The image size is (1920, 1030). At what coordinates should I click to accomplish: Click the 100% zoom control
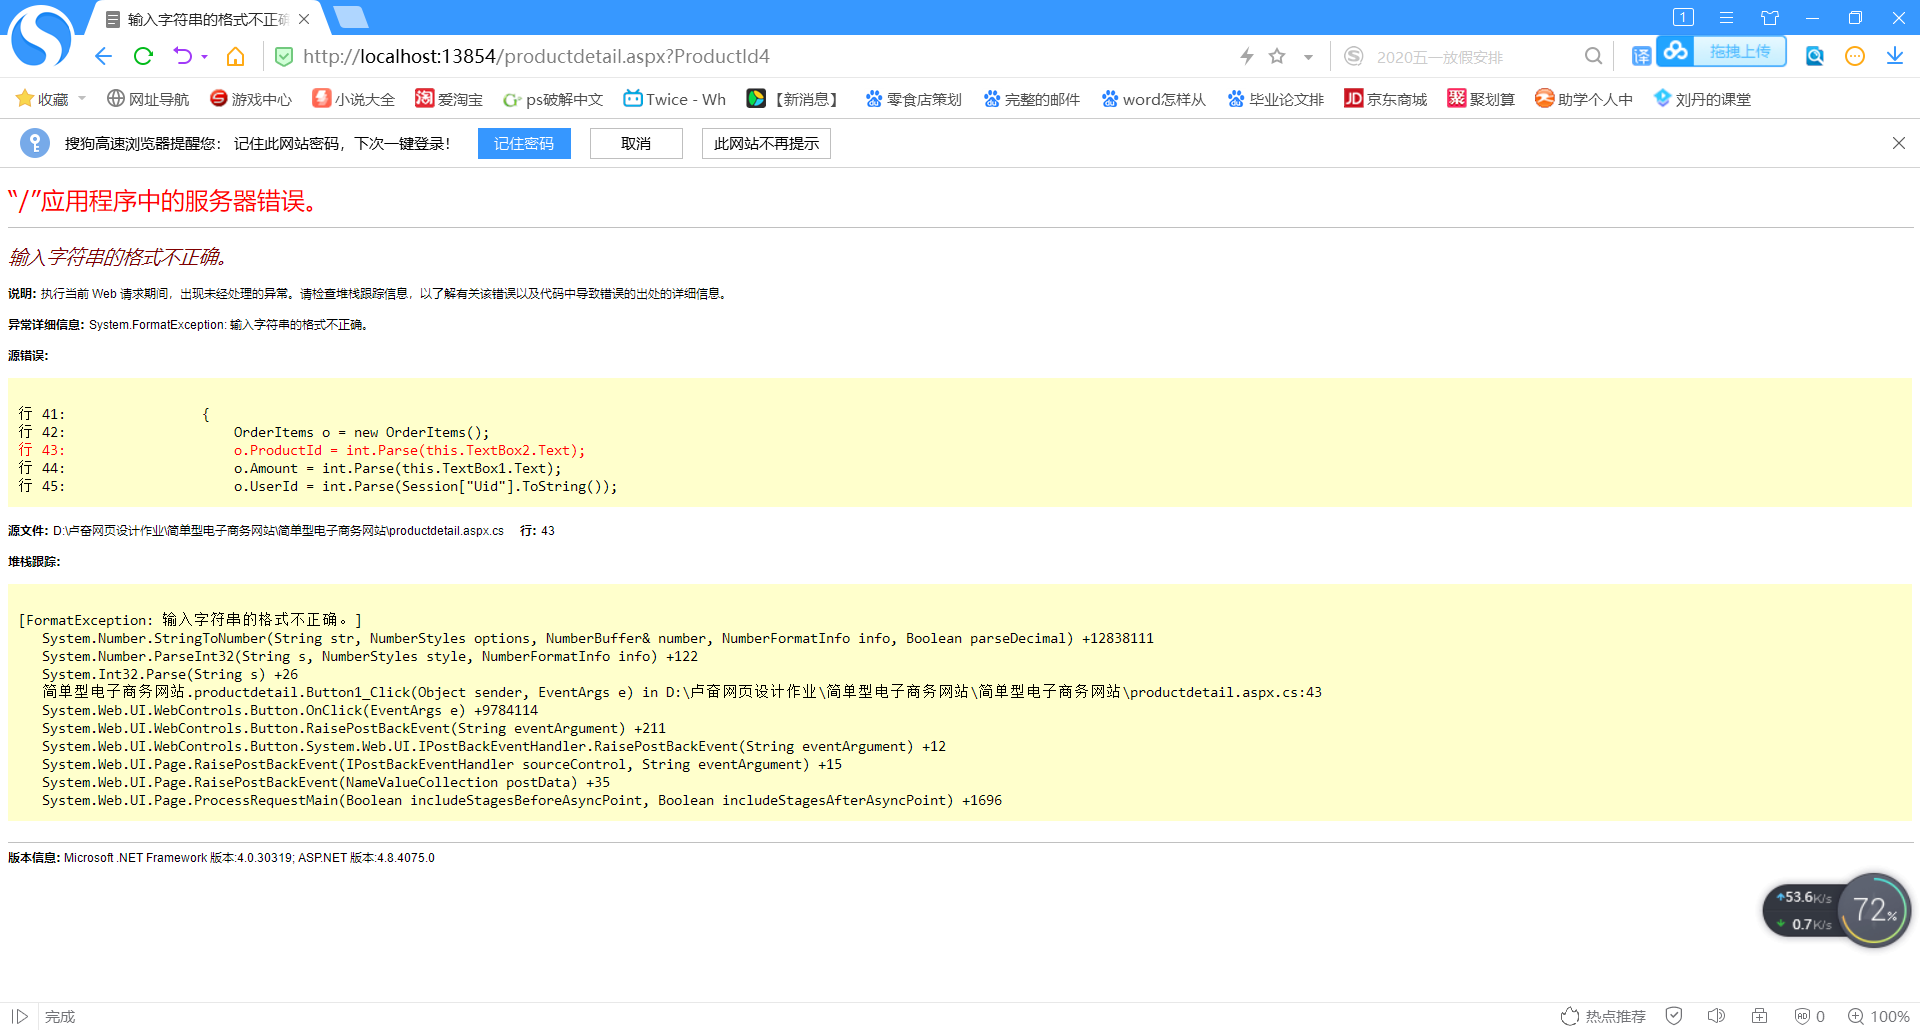1879,1016
